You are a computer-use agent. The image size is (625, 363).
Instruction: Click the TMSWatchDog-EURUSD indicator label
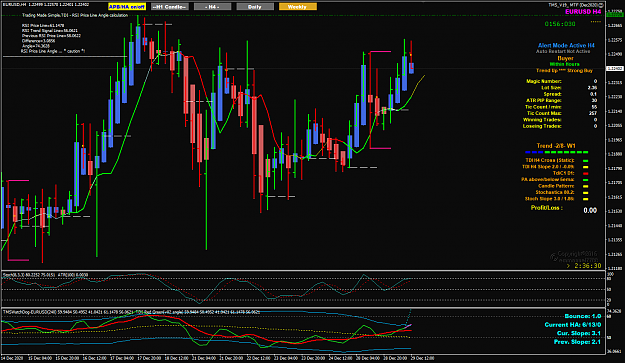tap(132, 312)
